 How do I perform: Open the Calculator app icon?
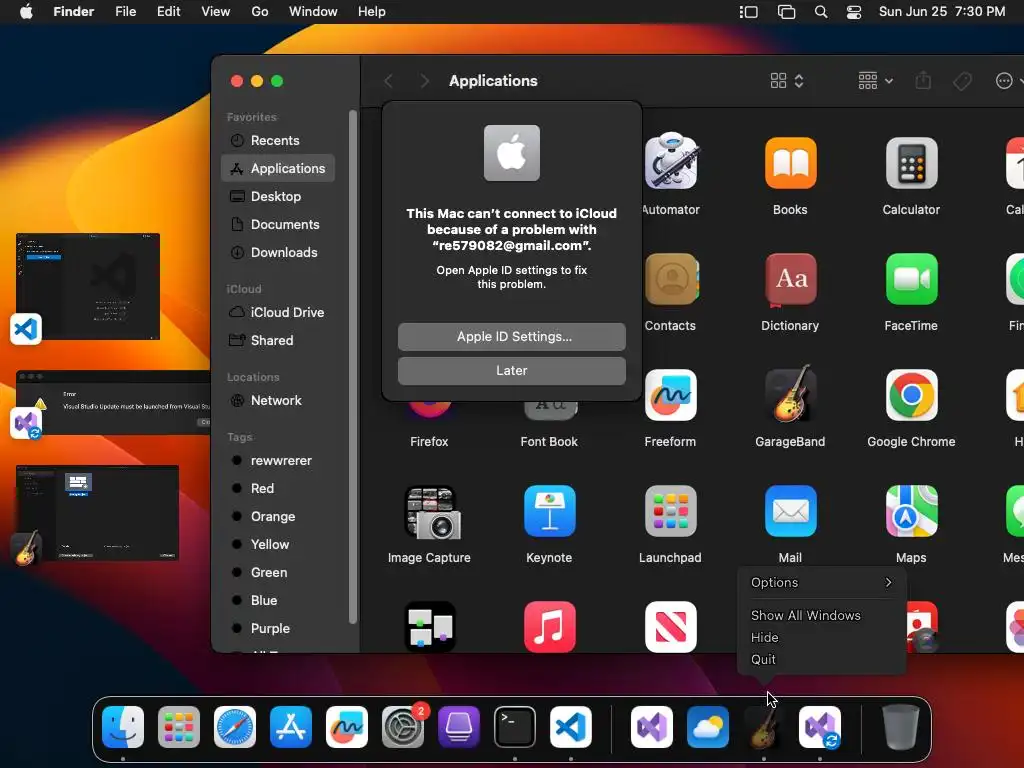[x=911, y=163]
